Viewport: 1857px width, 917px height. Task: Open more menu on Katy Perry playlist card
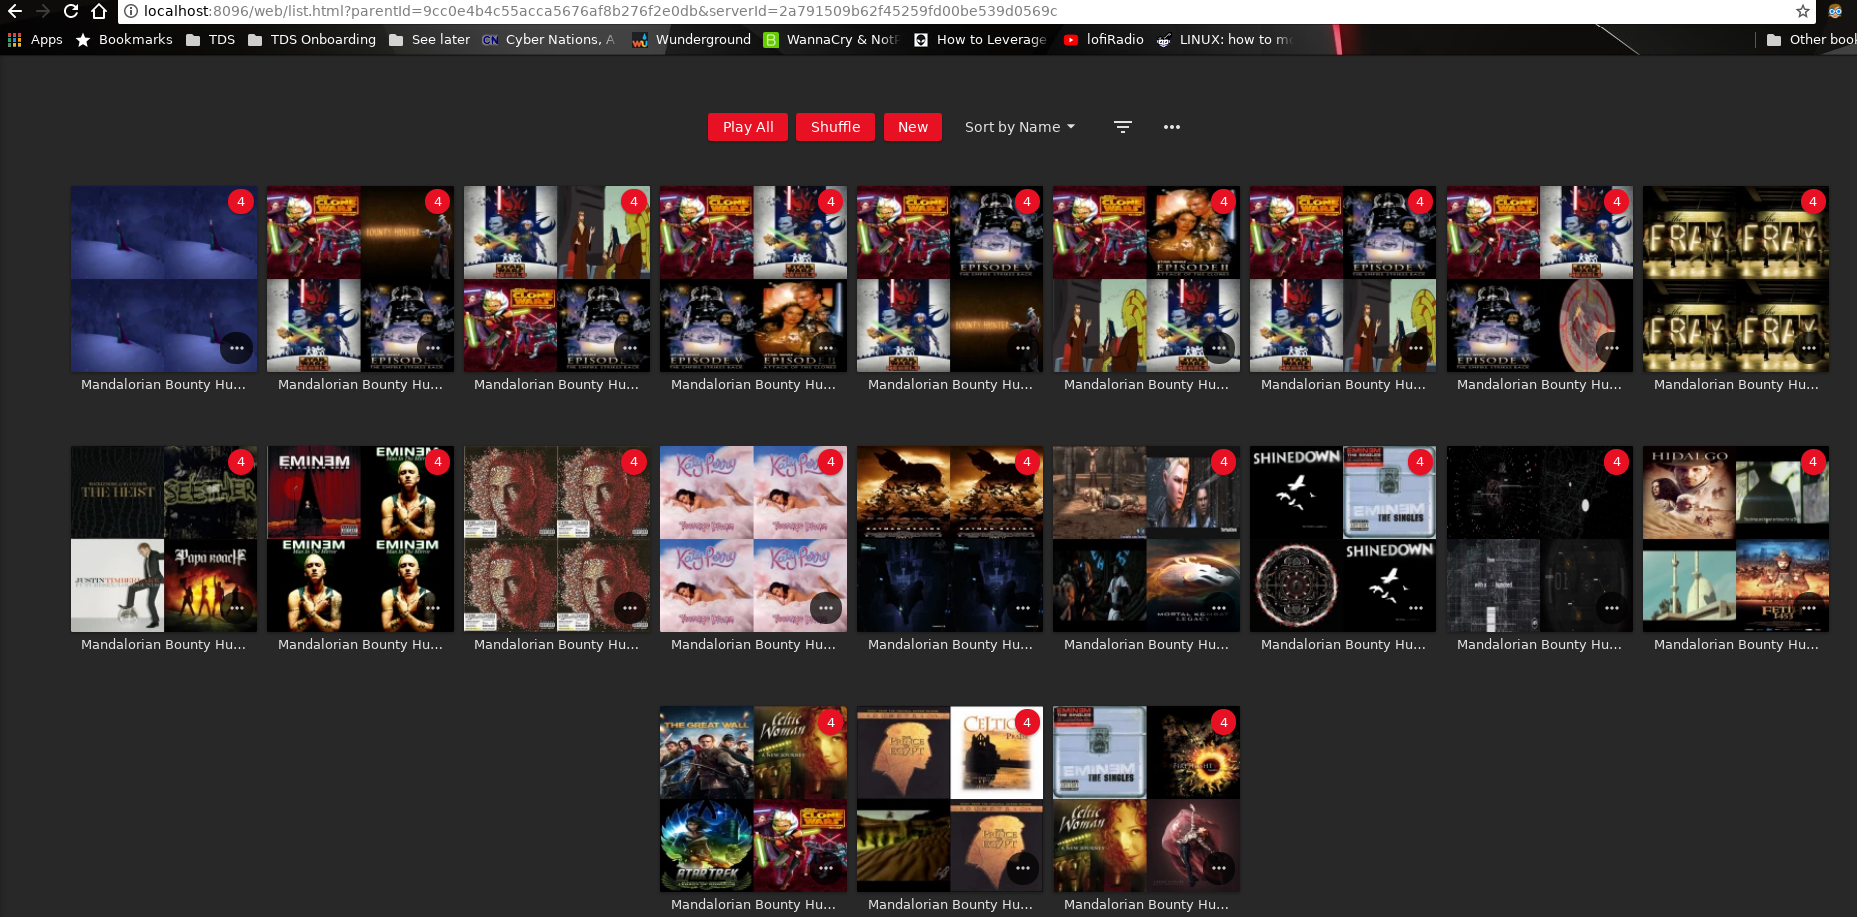click(x=825, y=608)
